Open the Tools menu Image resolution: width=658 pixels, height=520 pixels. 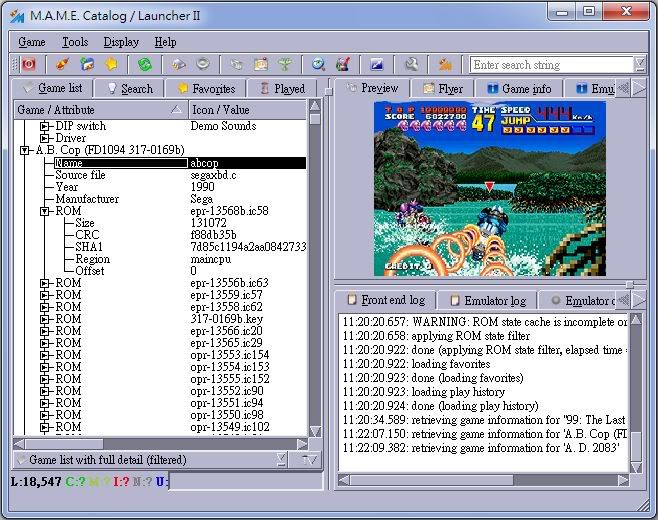point(75,42)
